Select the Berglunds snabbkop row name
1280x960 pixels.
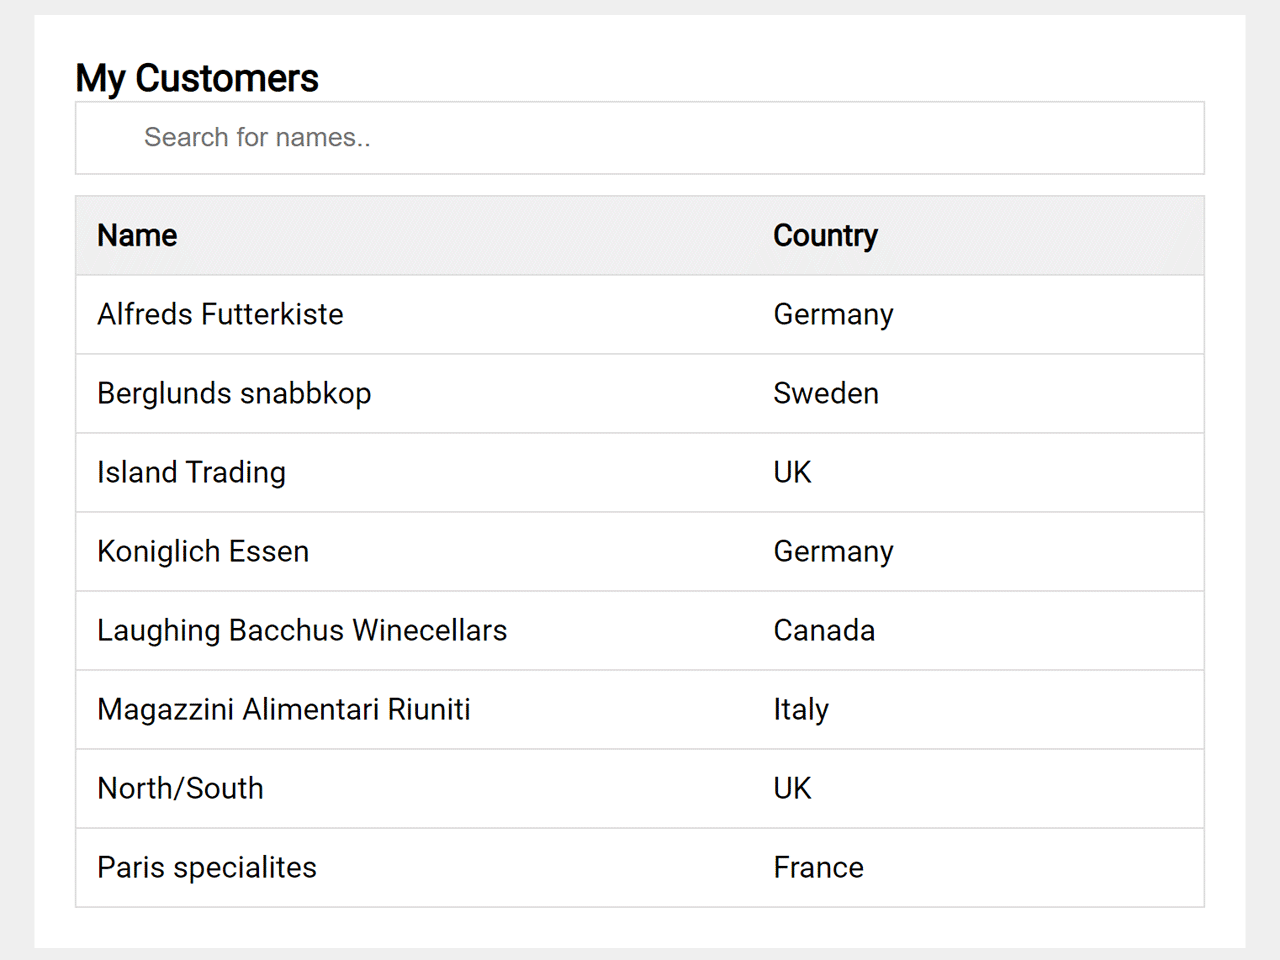click(234, 394)
